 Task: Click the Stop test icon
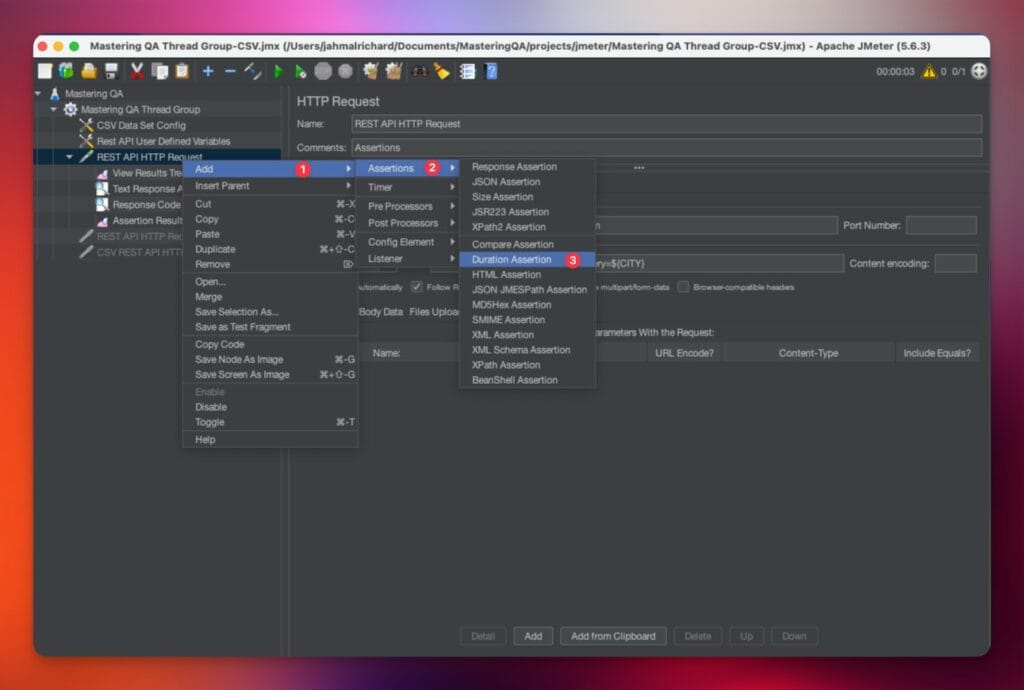(x=323, y=71)
